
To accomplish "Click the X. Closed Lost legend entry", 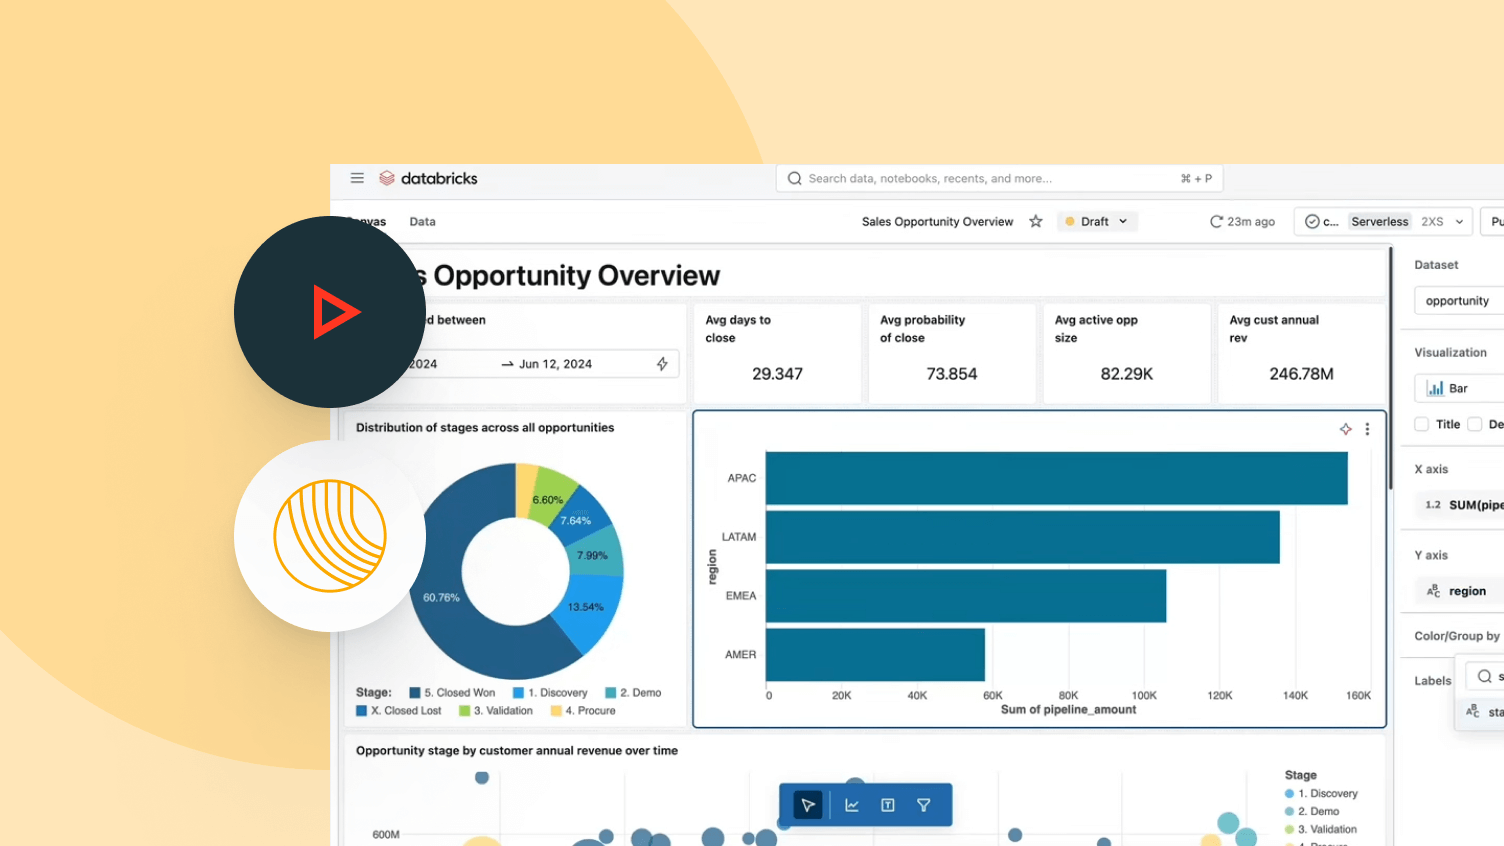I will coord(398,711).
